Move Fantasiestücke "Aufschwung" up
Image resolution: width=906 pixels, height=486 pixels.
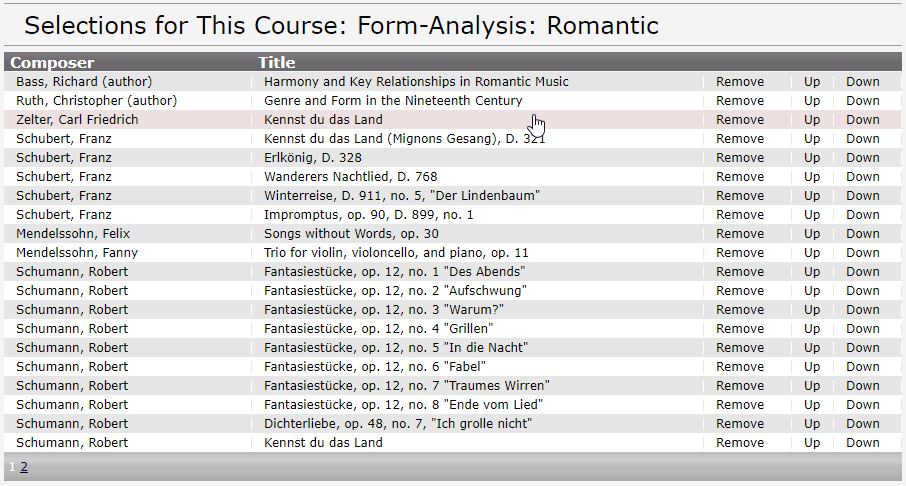click(x=812, y=291)
